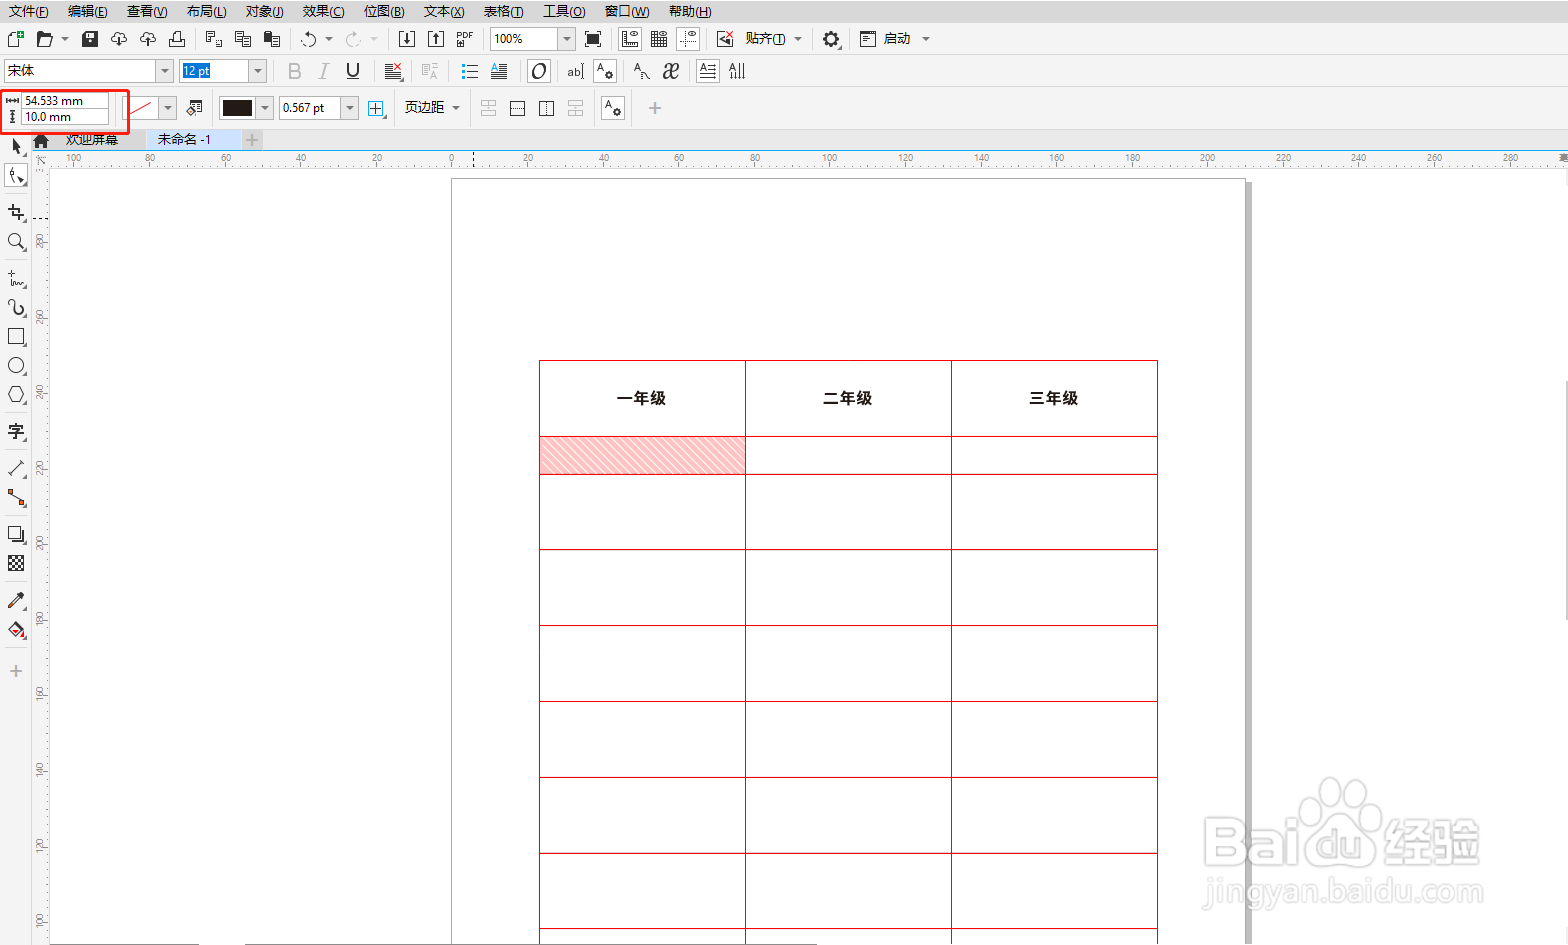Click the Export icon
The height and width of the screenshot is (945, 1568).
click(436, 39)
